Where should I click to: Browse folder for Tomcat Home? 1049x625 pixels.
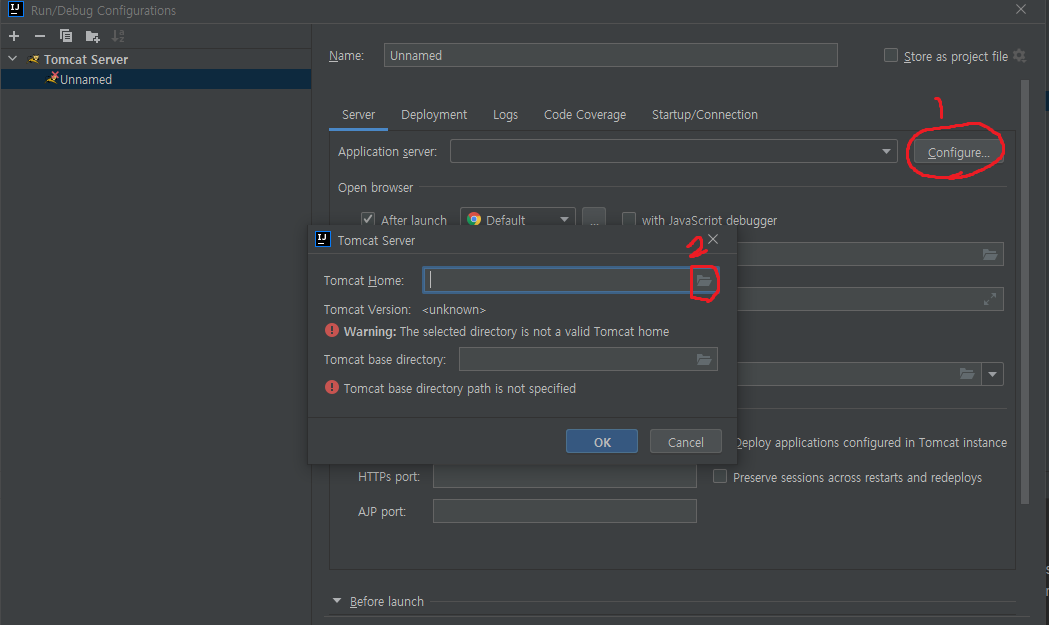704,280
